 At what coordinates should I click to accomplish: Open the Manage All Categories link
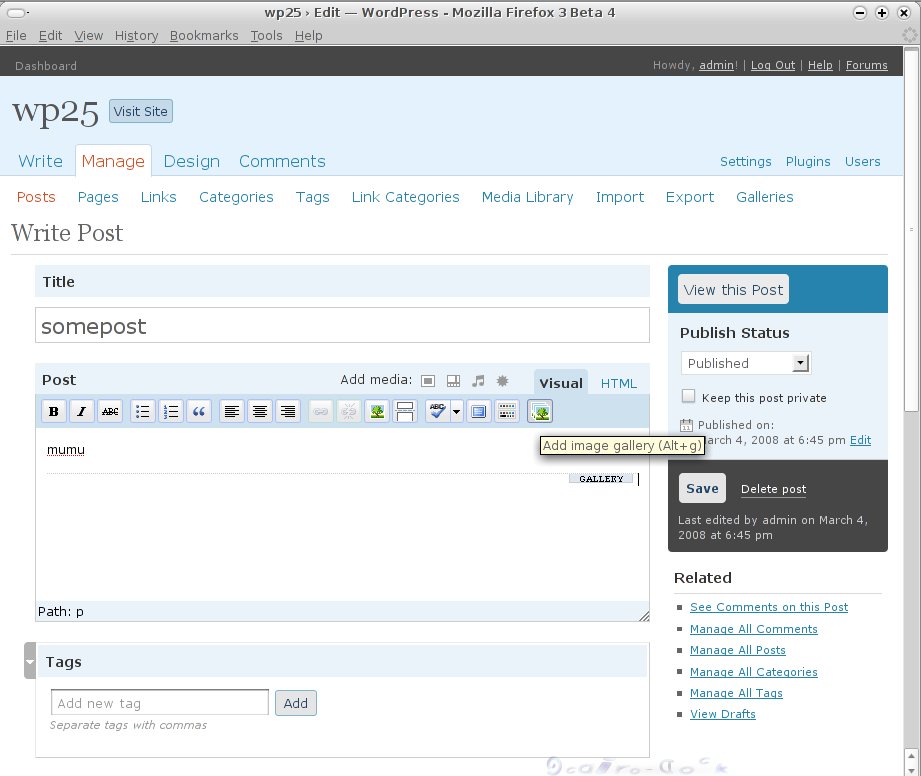754,671
